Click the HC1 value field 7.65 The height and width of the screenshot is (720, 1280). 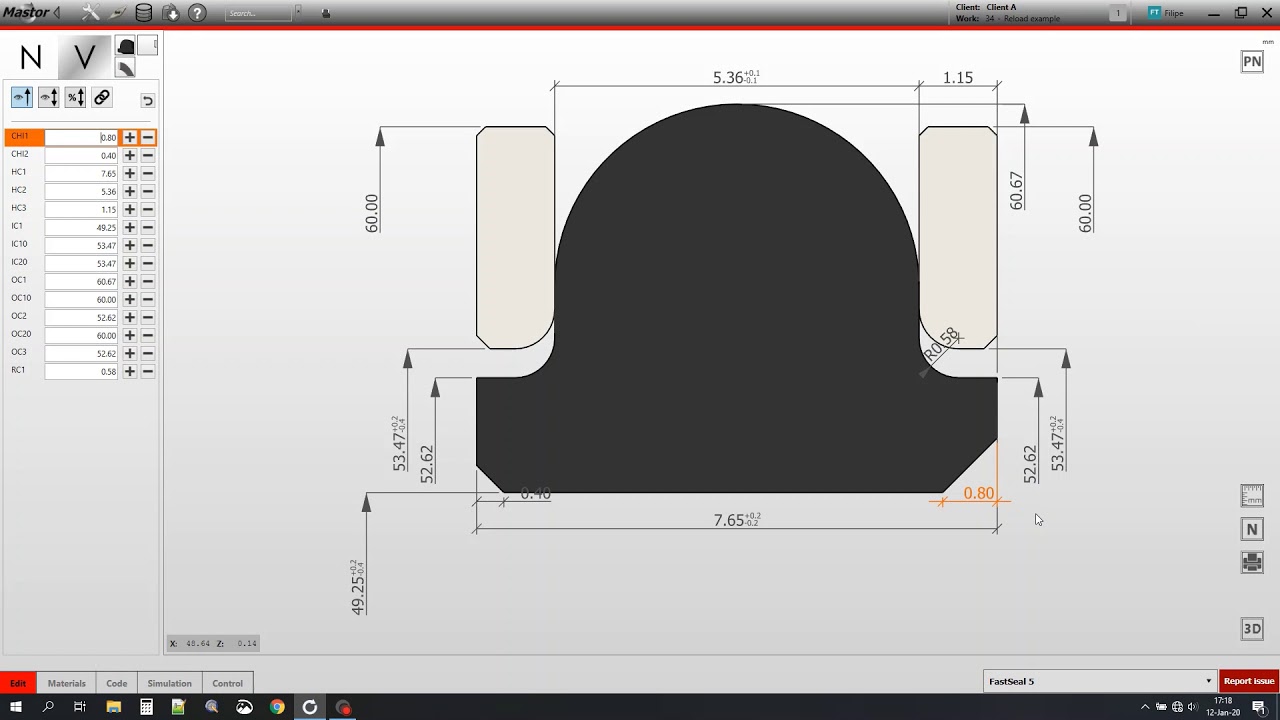81,173
